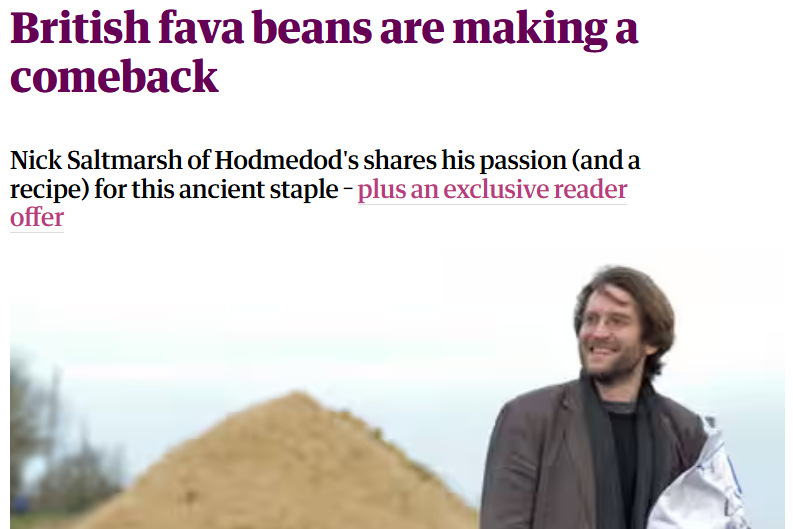The image size is (793, 529).
Task: Click the word 'Hodmedod's' in the subheading
Action: click(287, 160)
